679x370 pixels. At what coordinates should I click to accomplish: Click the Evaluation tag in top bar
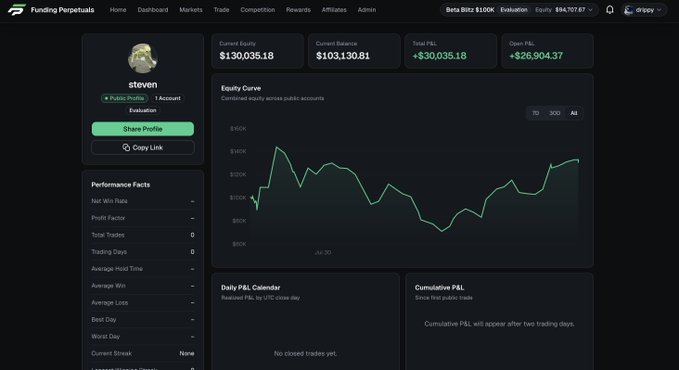514,10
